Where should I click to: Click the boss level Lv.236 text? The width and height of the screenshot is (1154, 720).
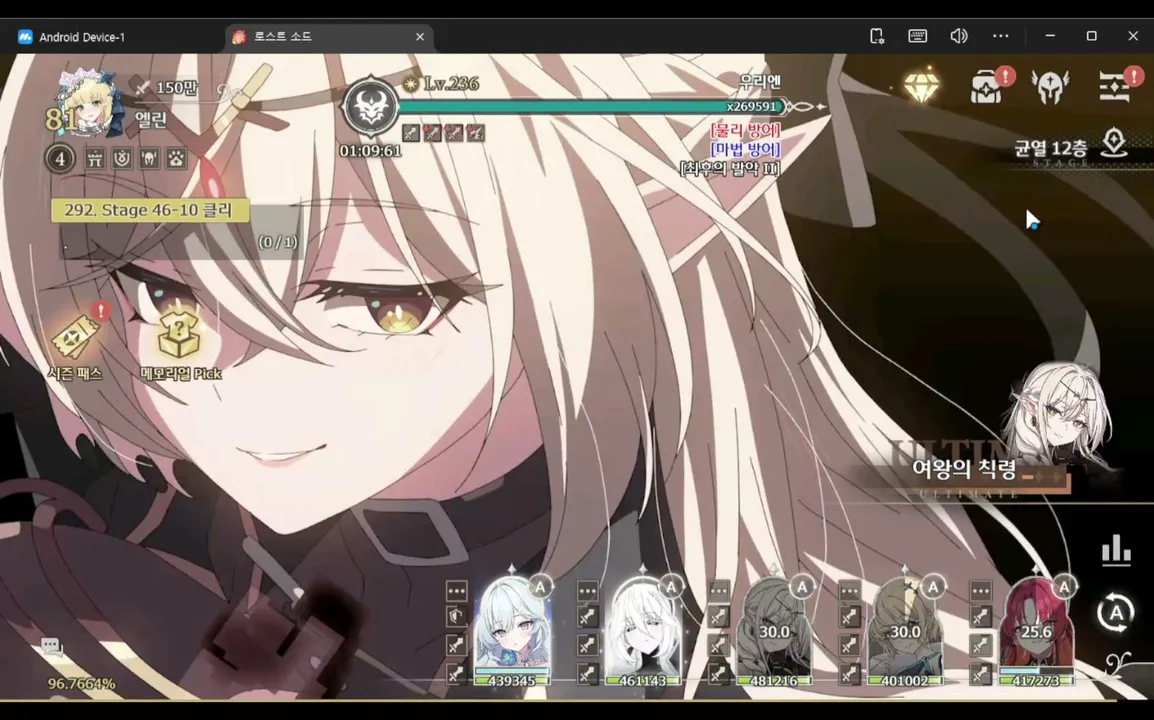tap(451, 84)
